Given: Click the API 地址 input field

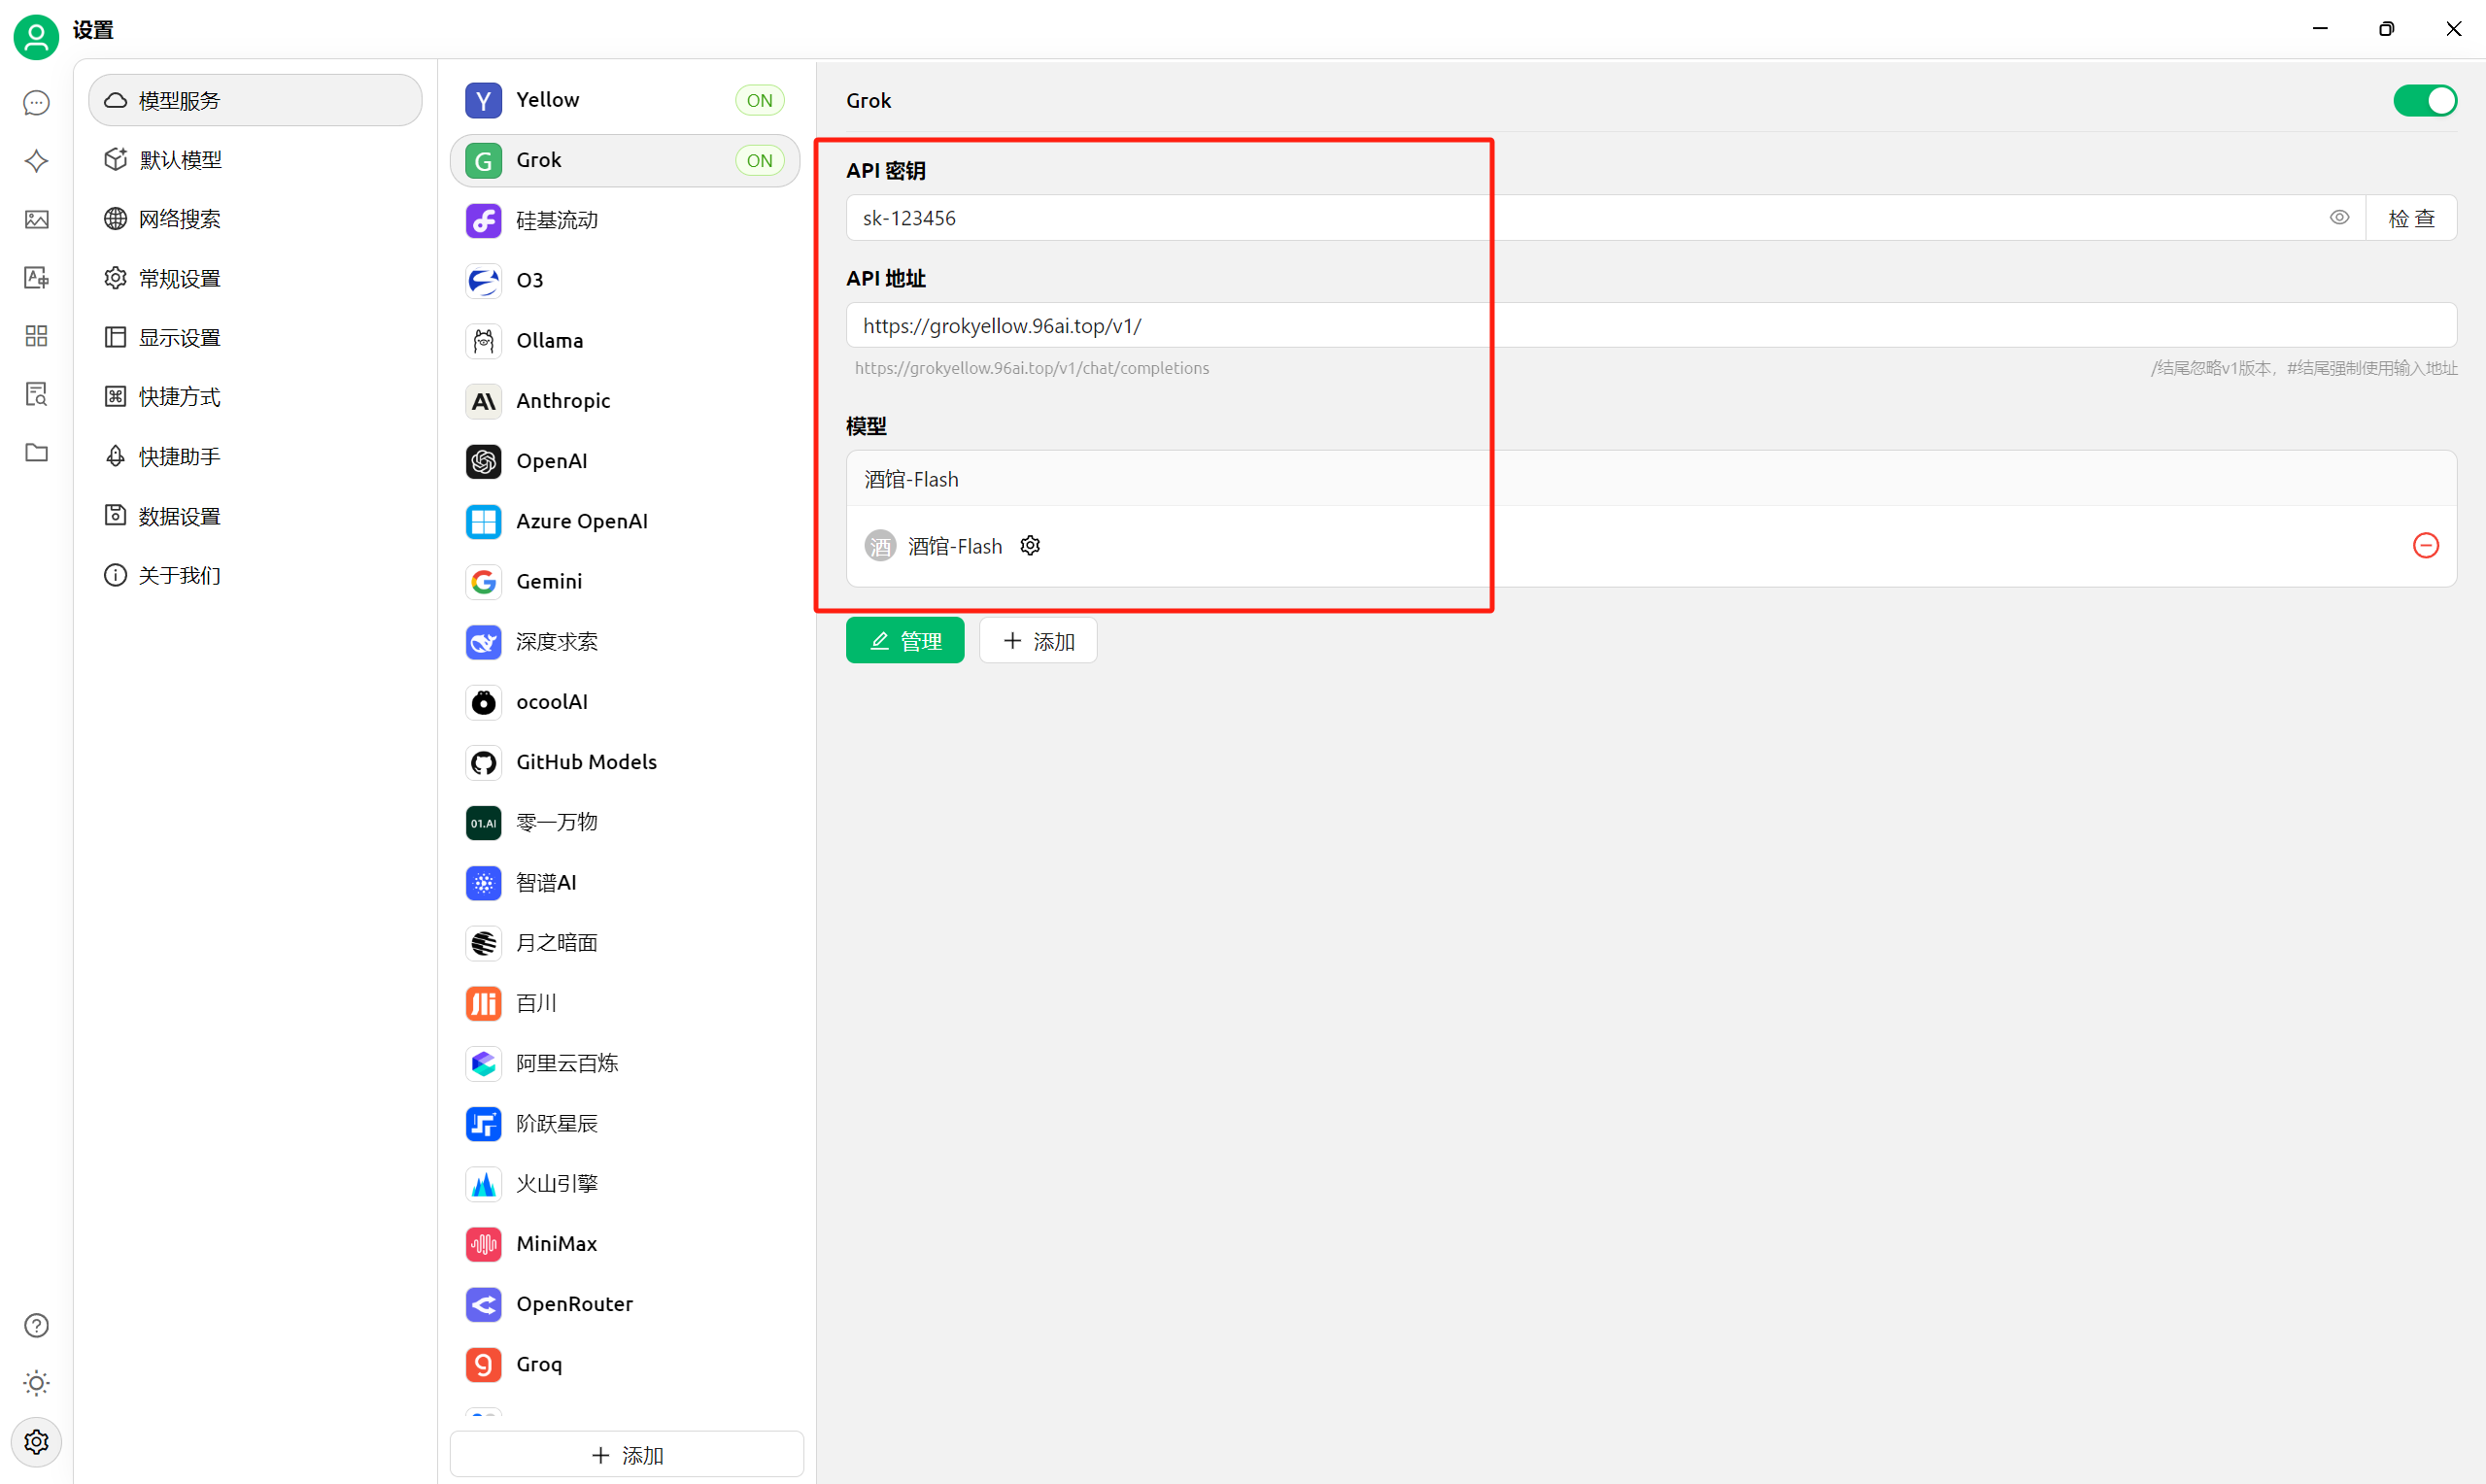Looking at the screenshot, I should [x=1651, y=325].
